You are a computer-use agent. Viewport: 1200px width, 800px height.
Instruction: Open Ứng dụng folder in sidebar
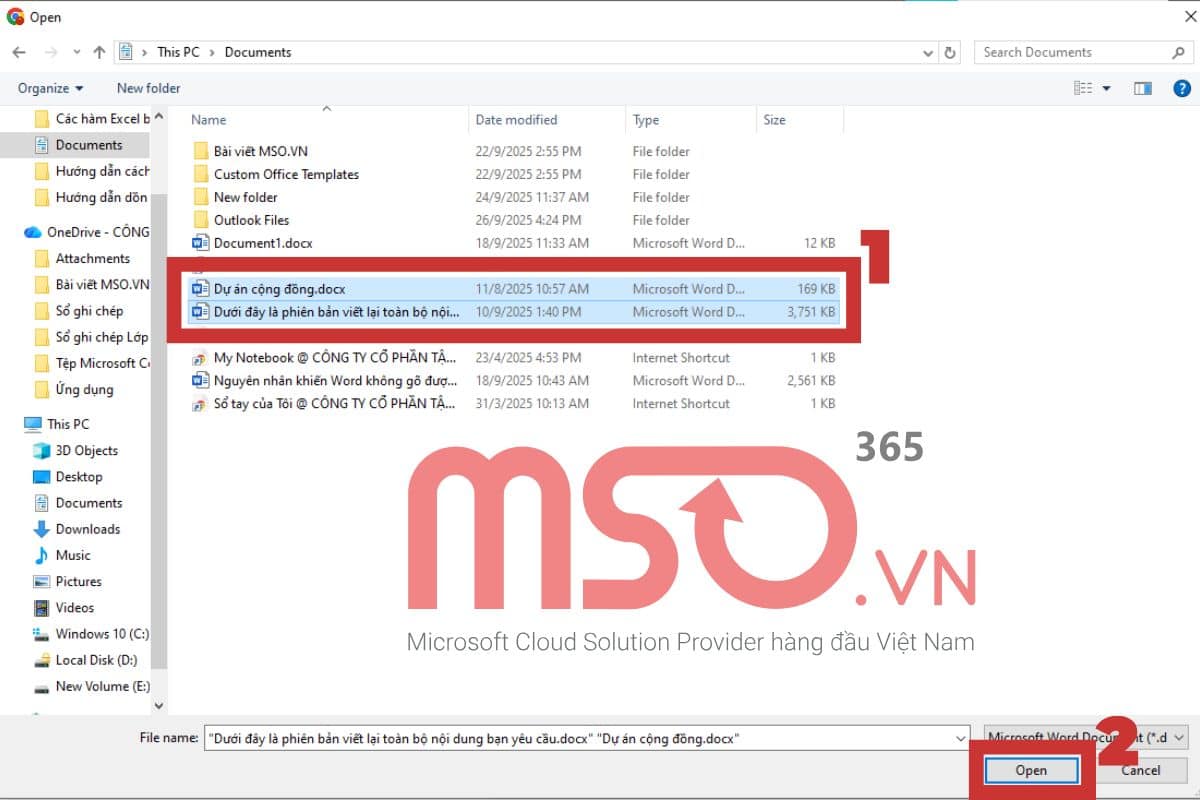pos(74,389)
